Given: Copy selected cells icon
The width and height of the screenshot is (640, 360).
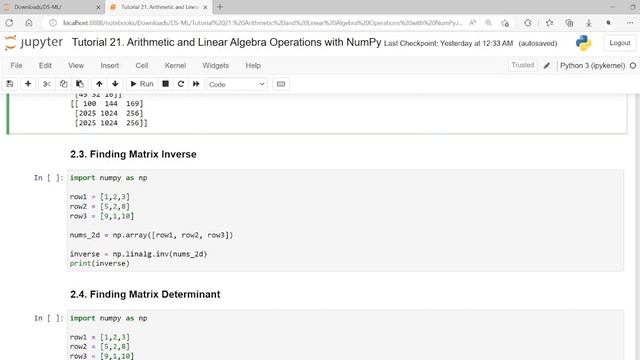Looking at the screenshot, I should click(63, 84).
